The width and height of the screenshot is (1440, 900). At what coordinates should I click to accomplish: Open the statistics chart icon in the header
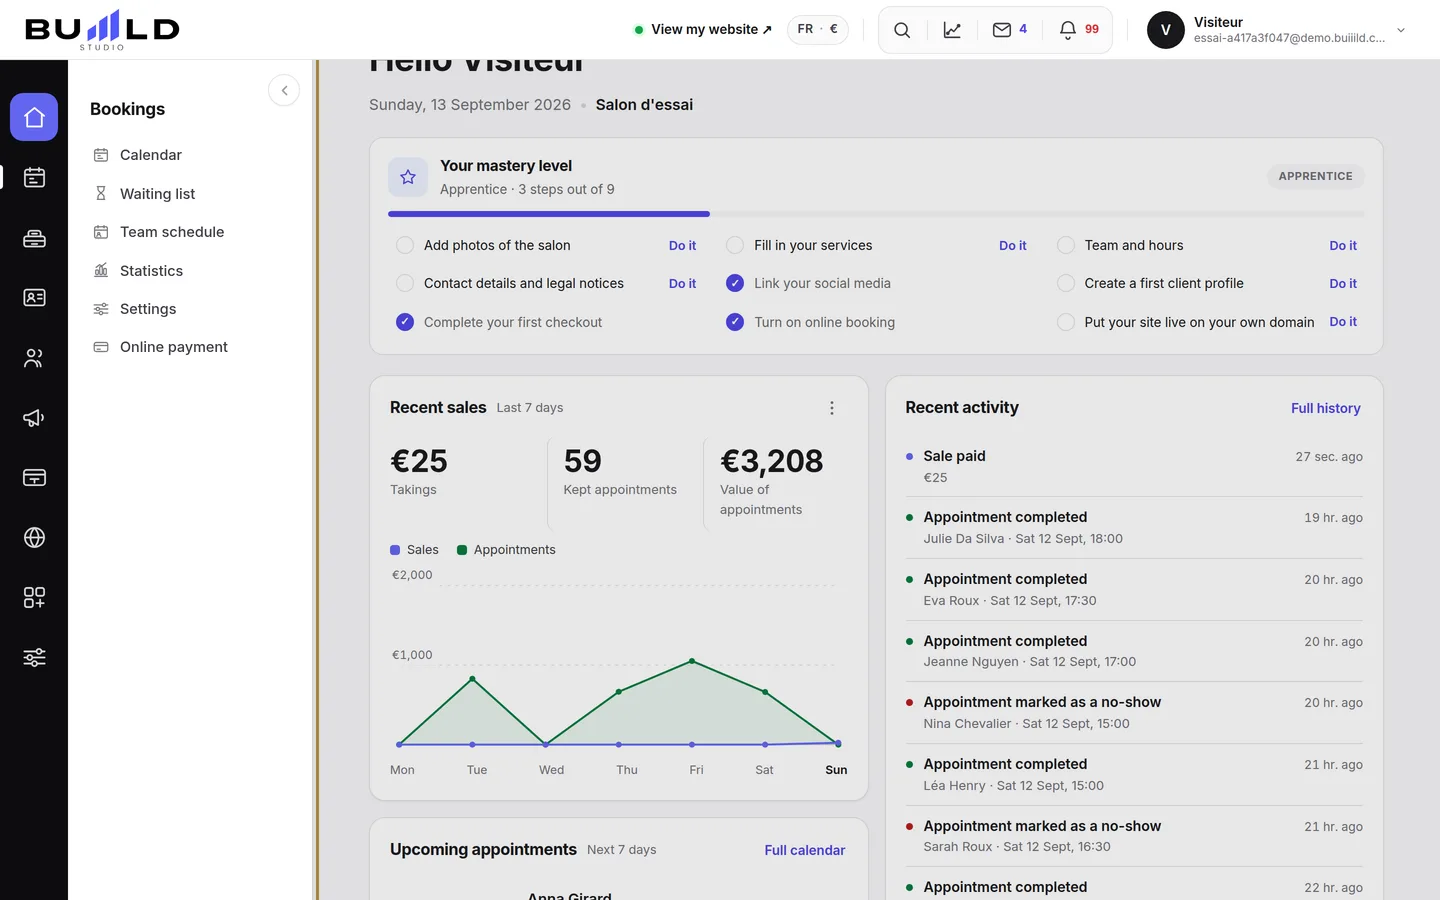[952, 30]
